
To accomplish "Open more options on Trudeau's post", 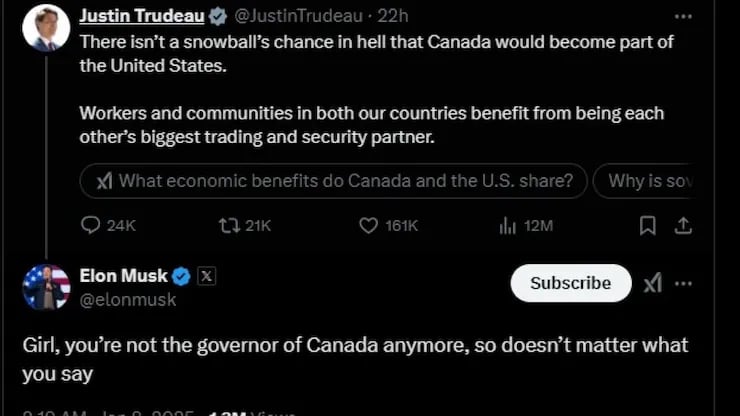I will click(x=683, y=17).
